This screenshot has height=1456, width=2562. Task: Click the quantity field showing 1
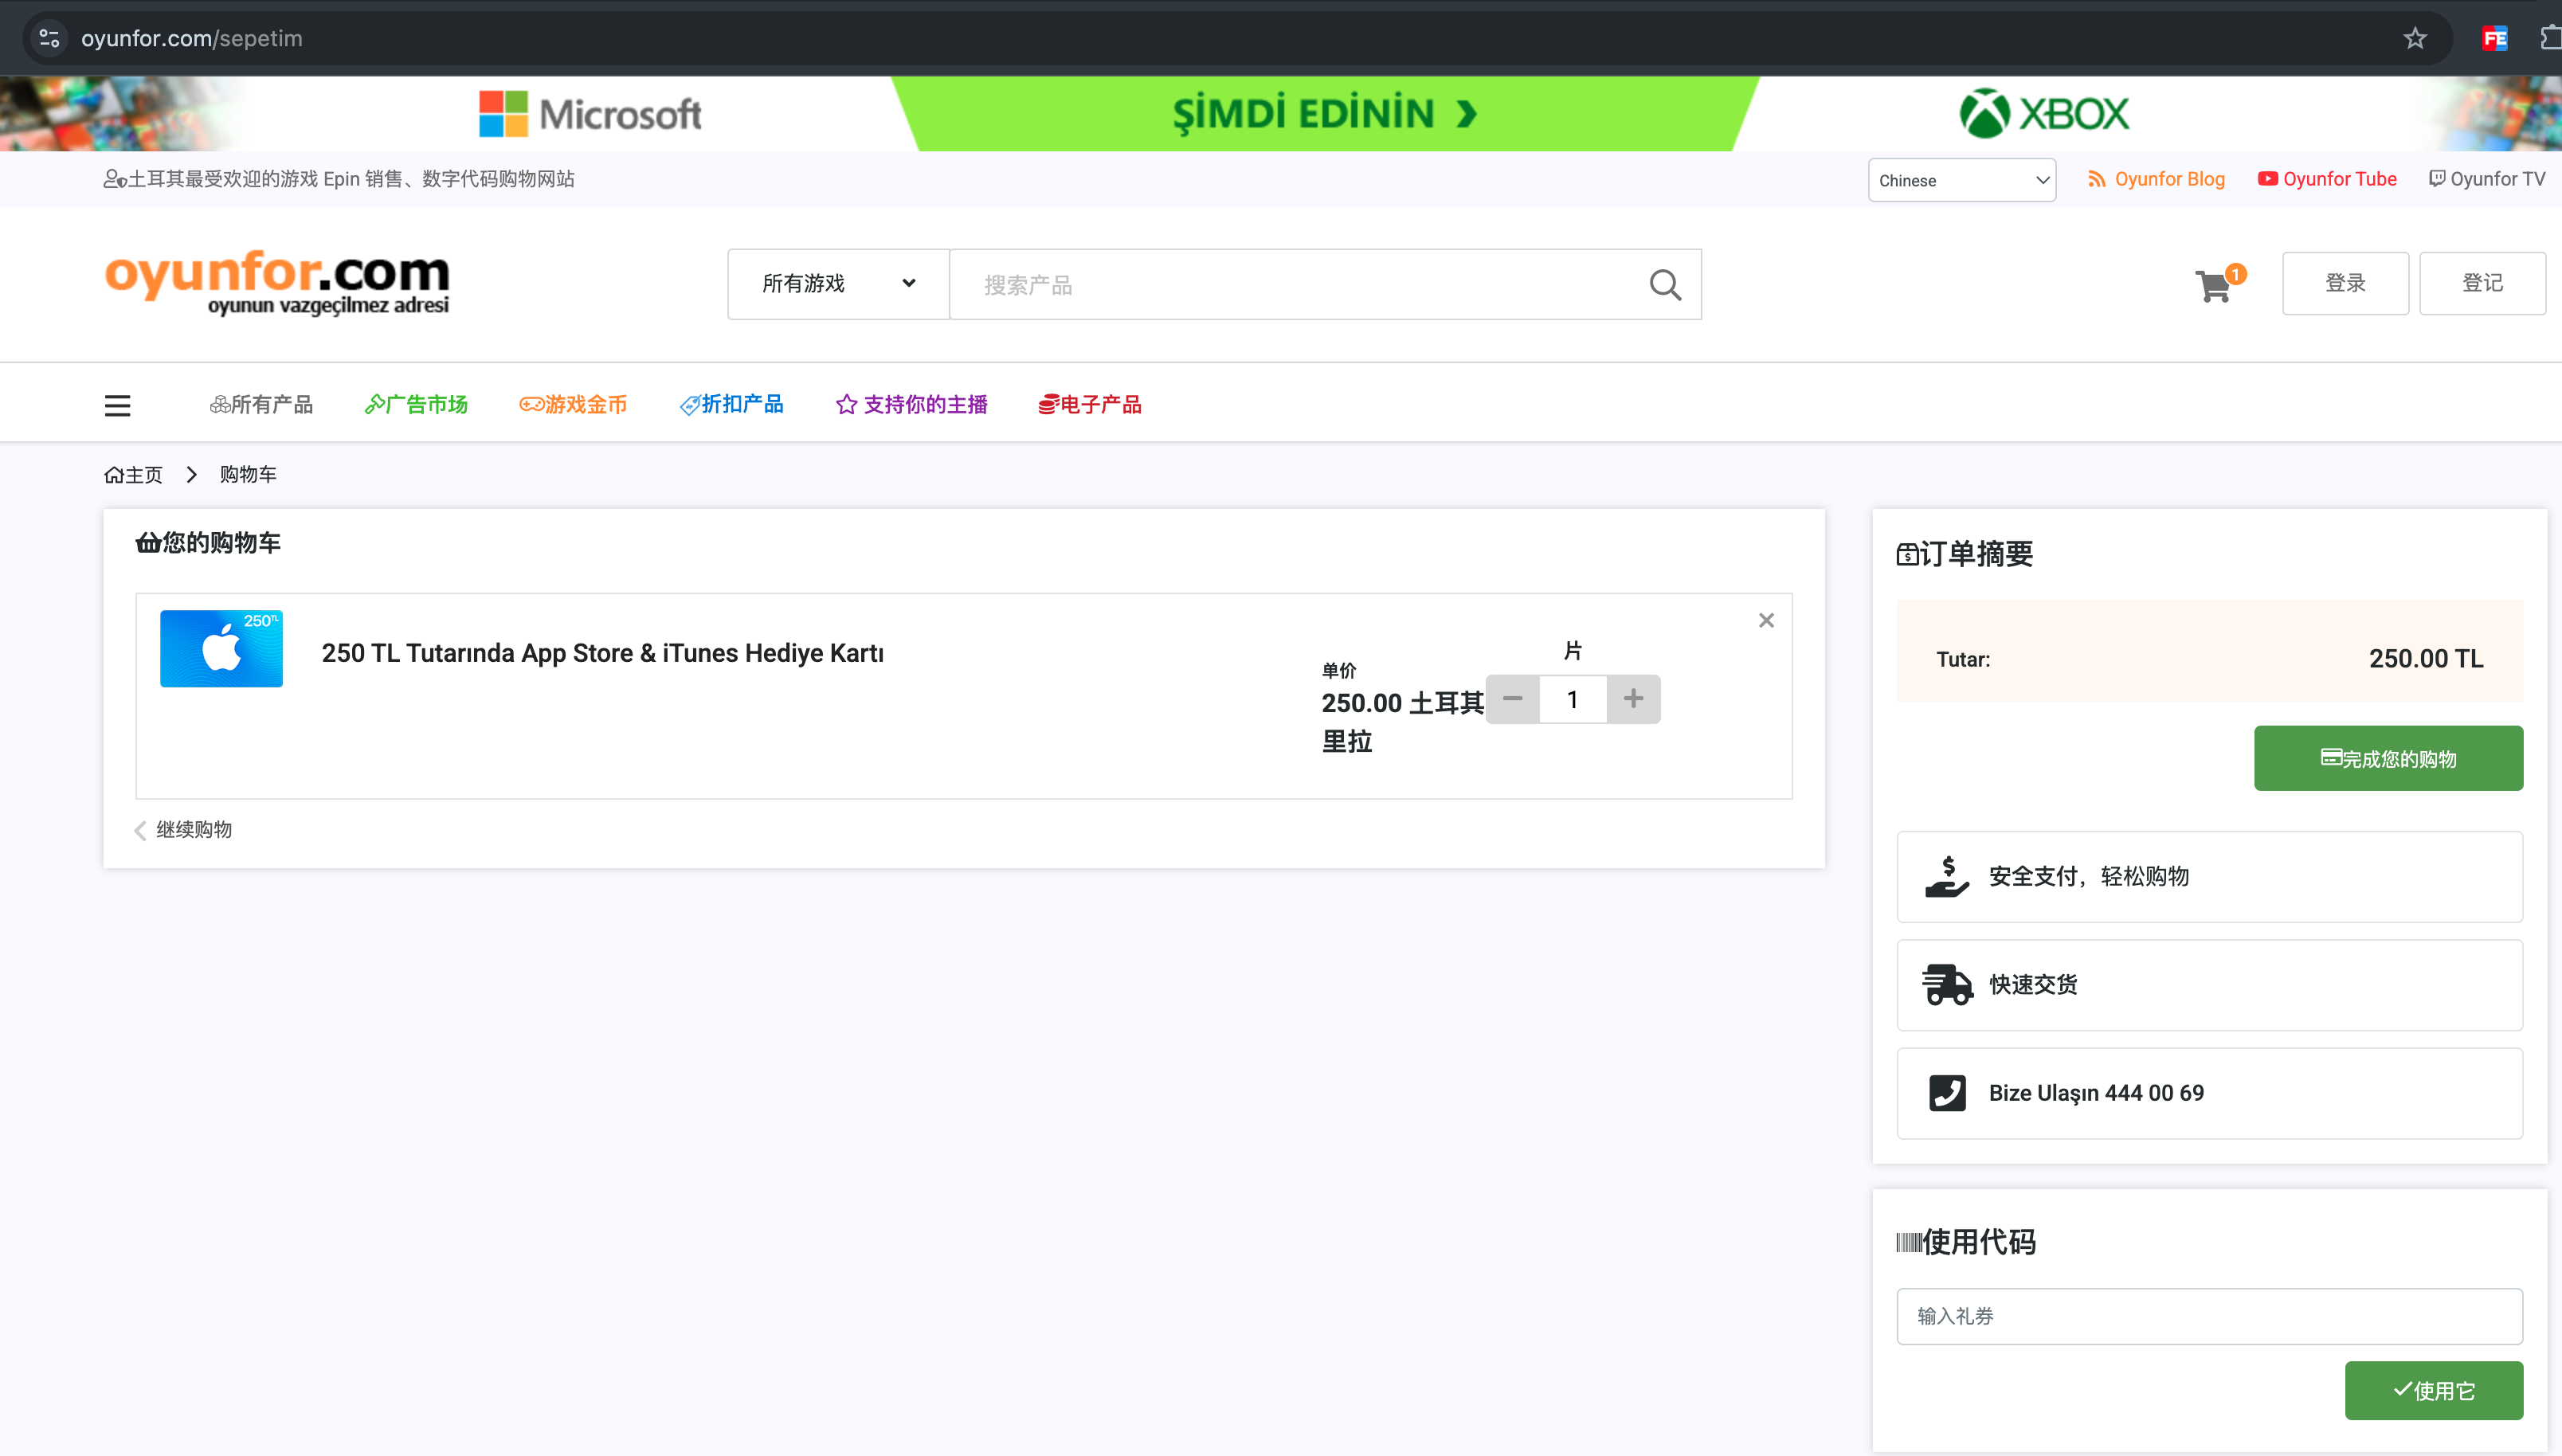(x=1573, y=699)
